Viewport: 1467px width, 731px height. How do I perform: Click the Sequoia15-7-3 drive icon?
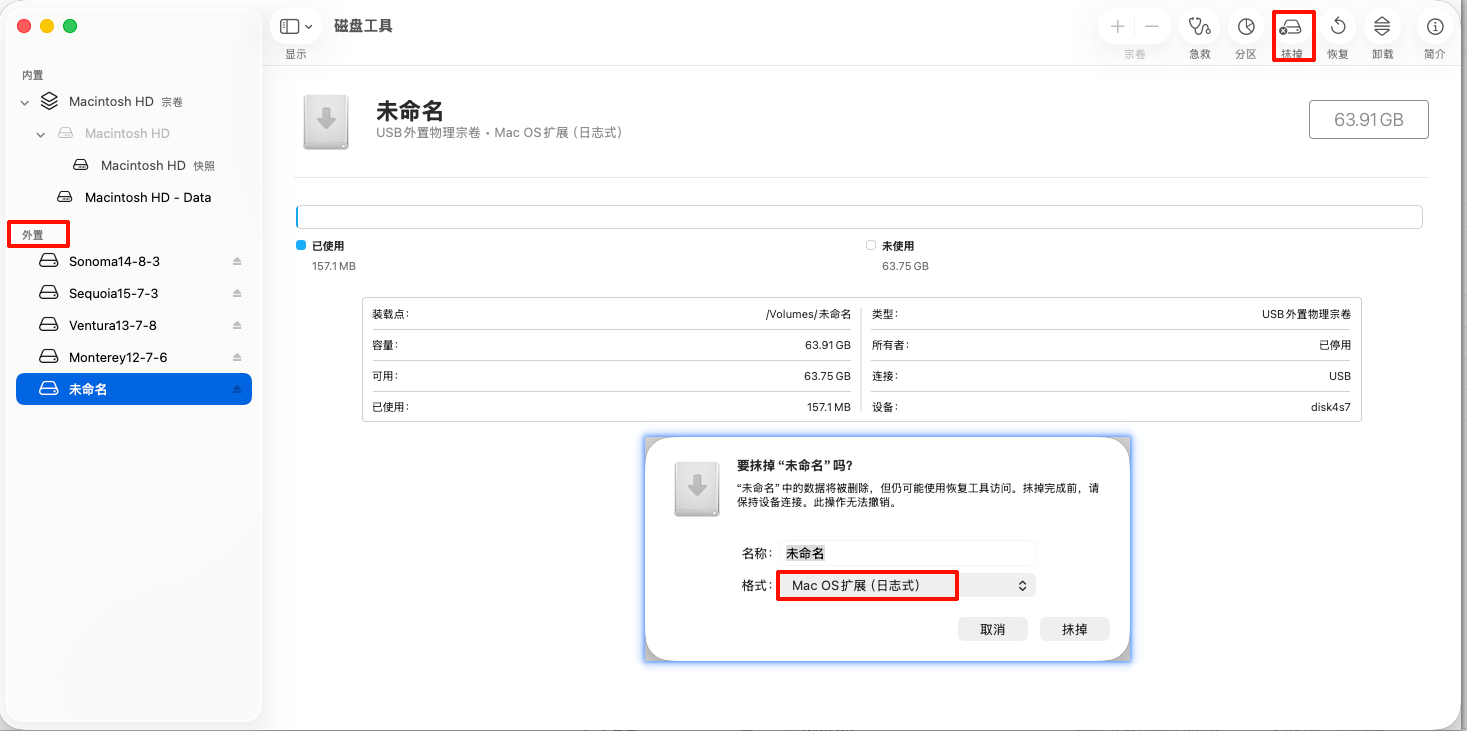tap(49, 294)
